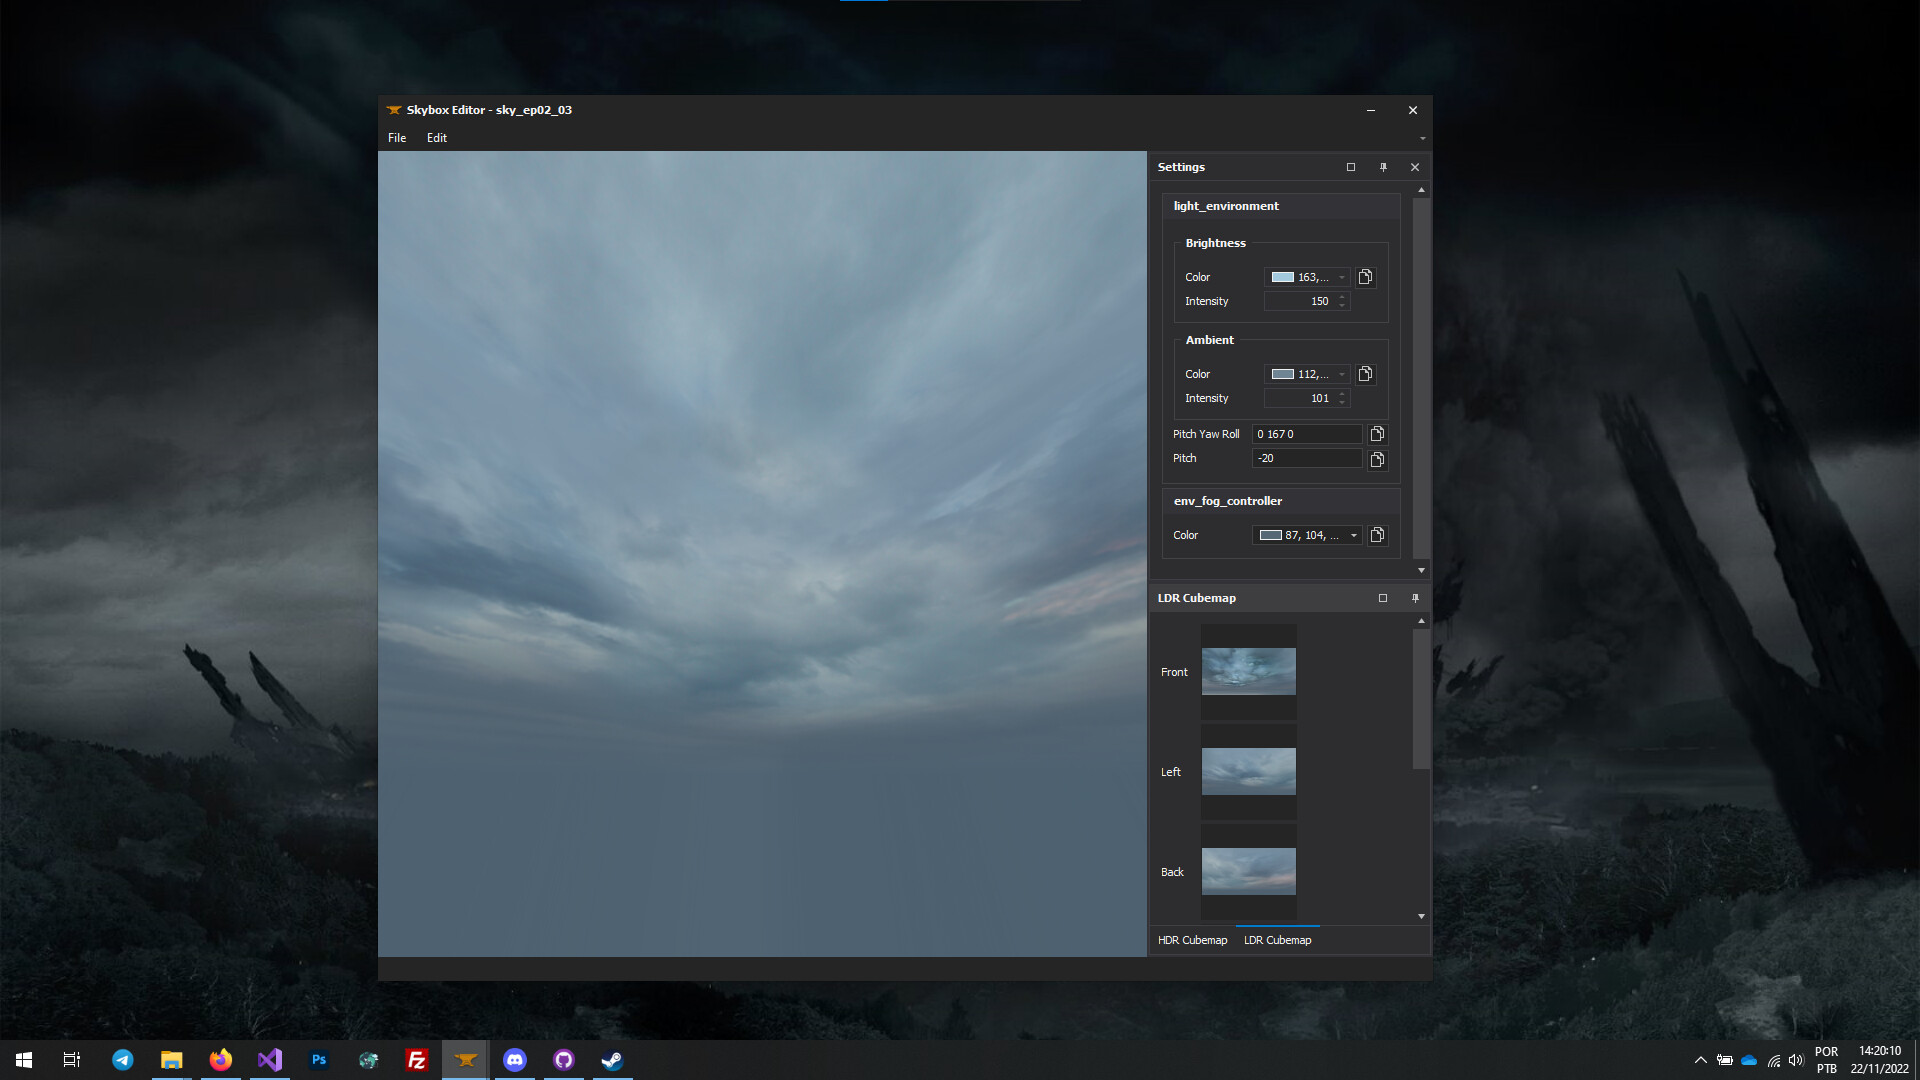Open the Edit menu
The width and height of the screenshot is (1920, 1080).
point(436,137)
